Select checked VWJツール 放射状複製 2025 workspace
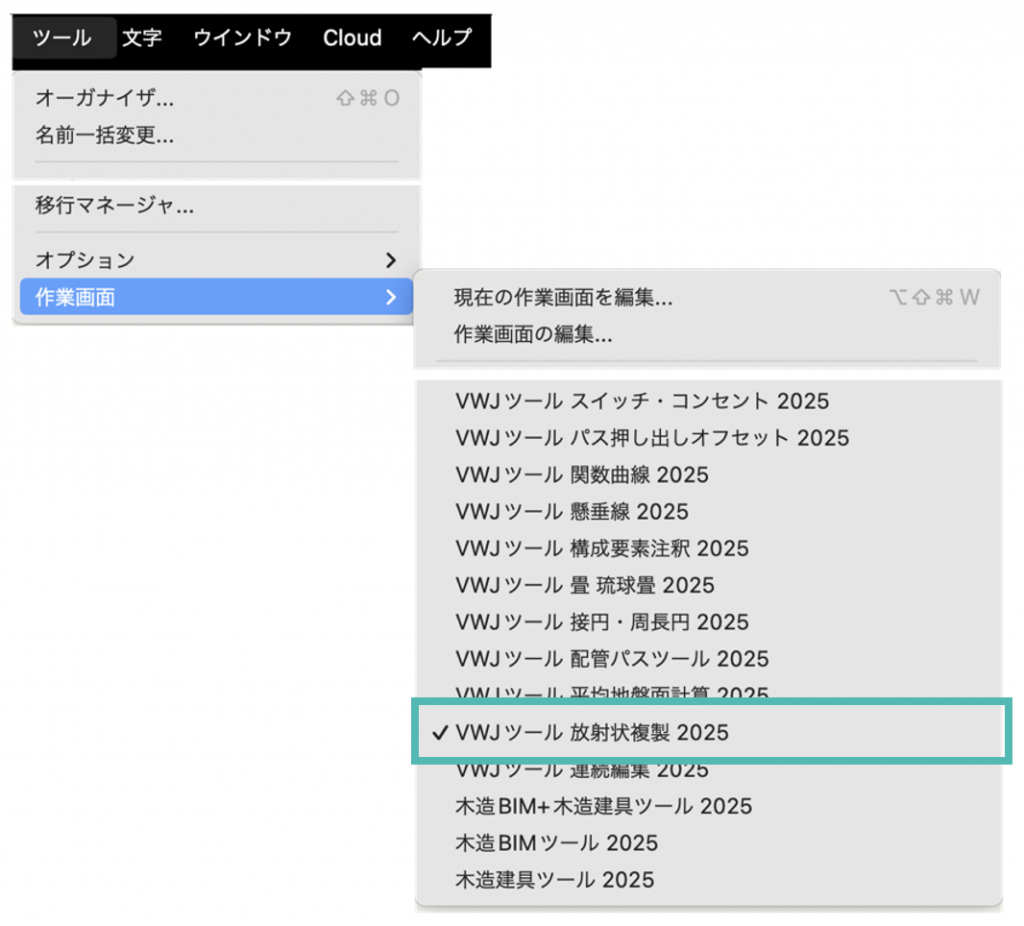 click(x=711, y=733)
